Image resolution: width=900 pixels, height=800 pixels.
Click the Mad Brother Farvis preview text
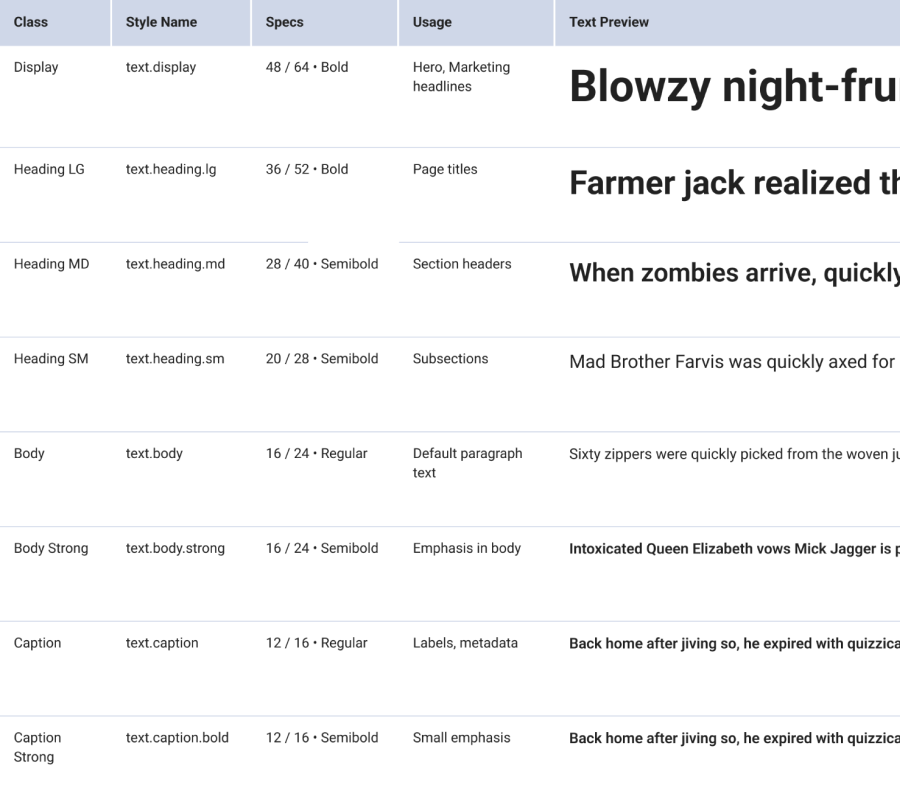[x=731, y=362]
